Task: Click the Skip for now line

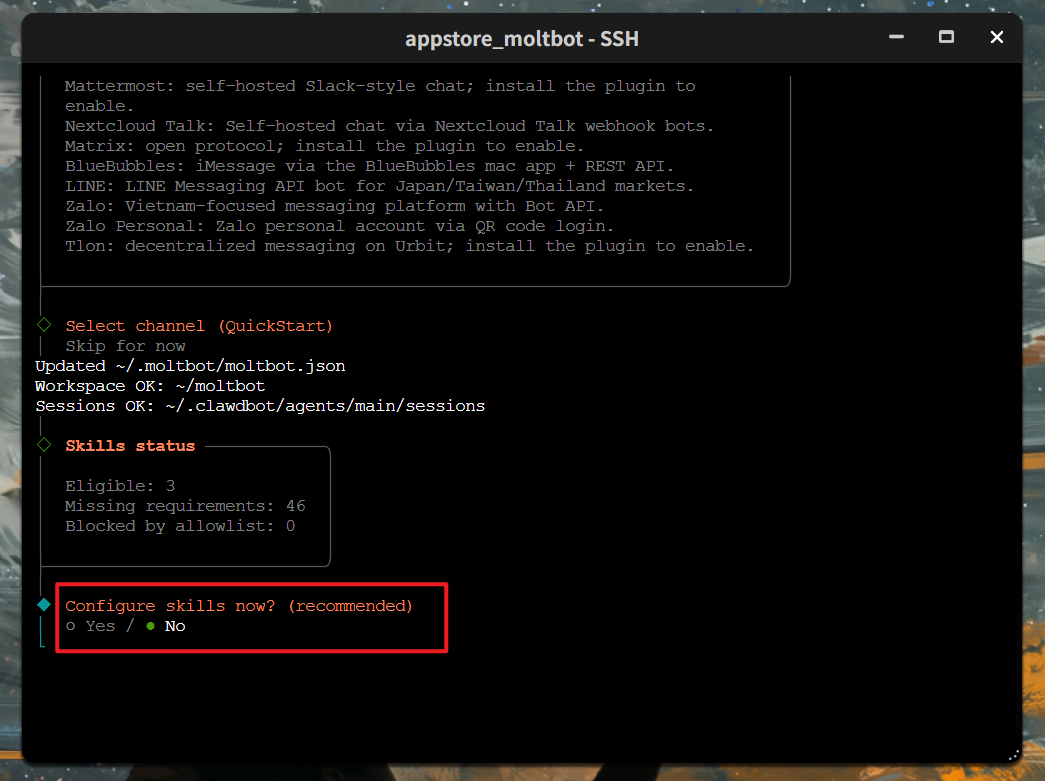Action: [x=125, y=346]
